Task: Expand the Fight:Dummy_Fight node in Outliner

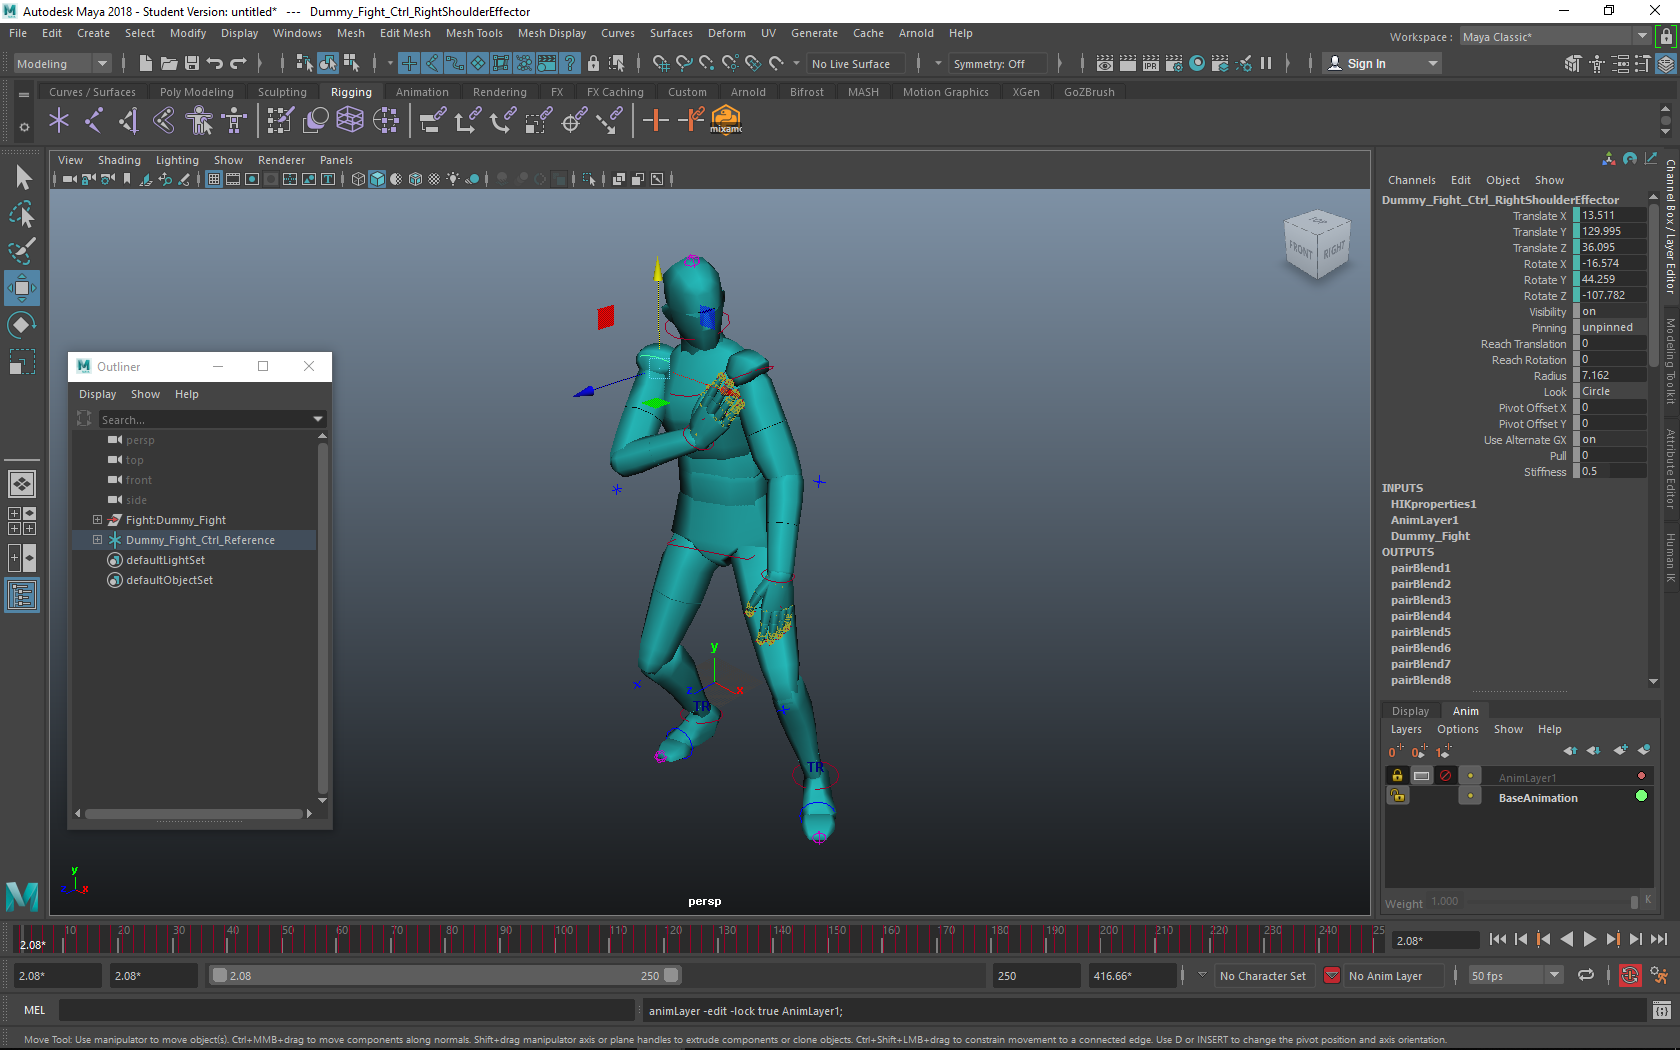Action: click(x=97, y=520)
